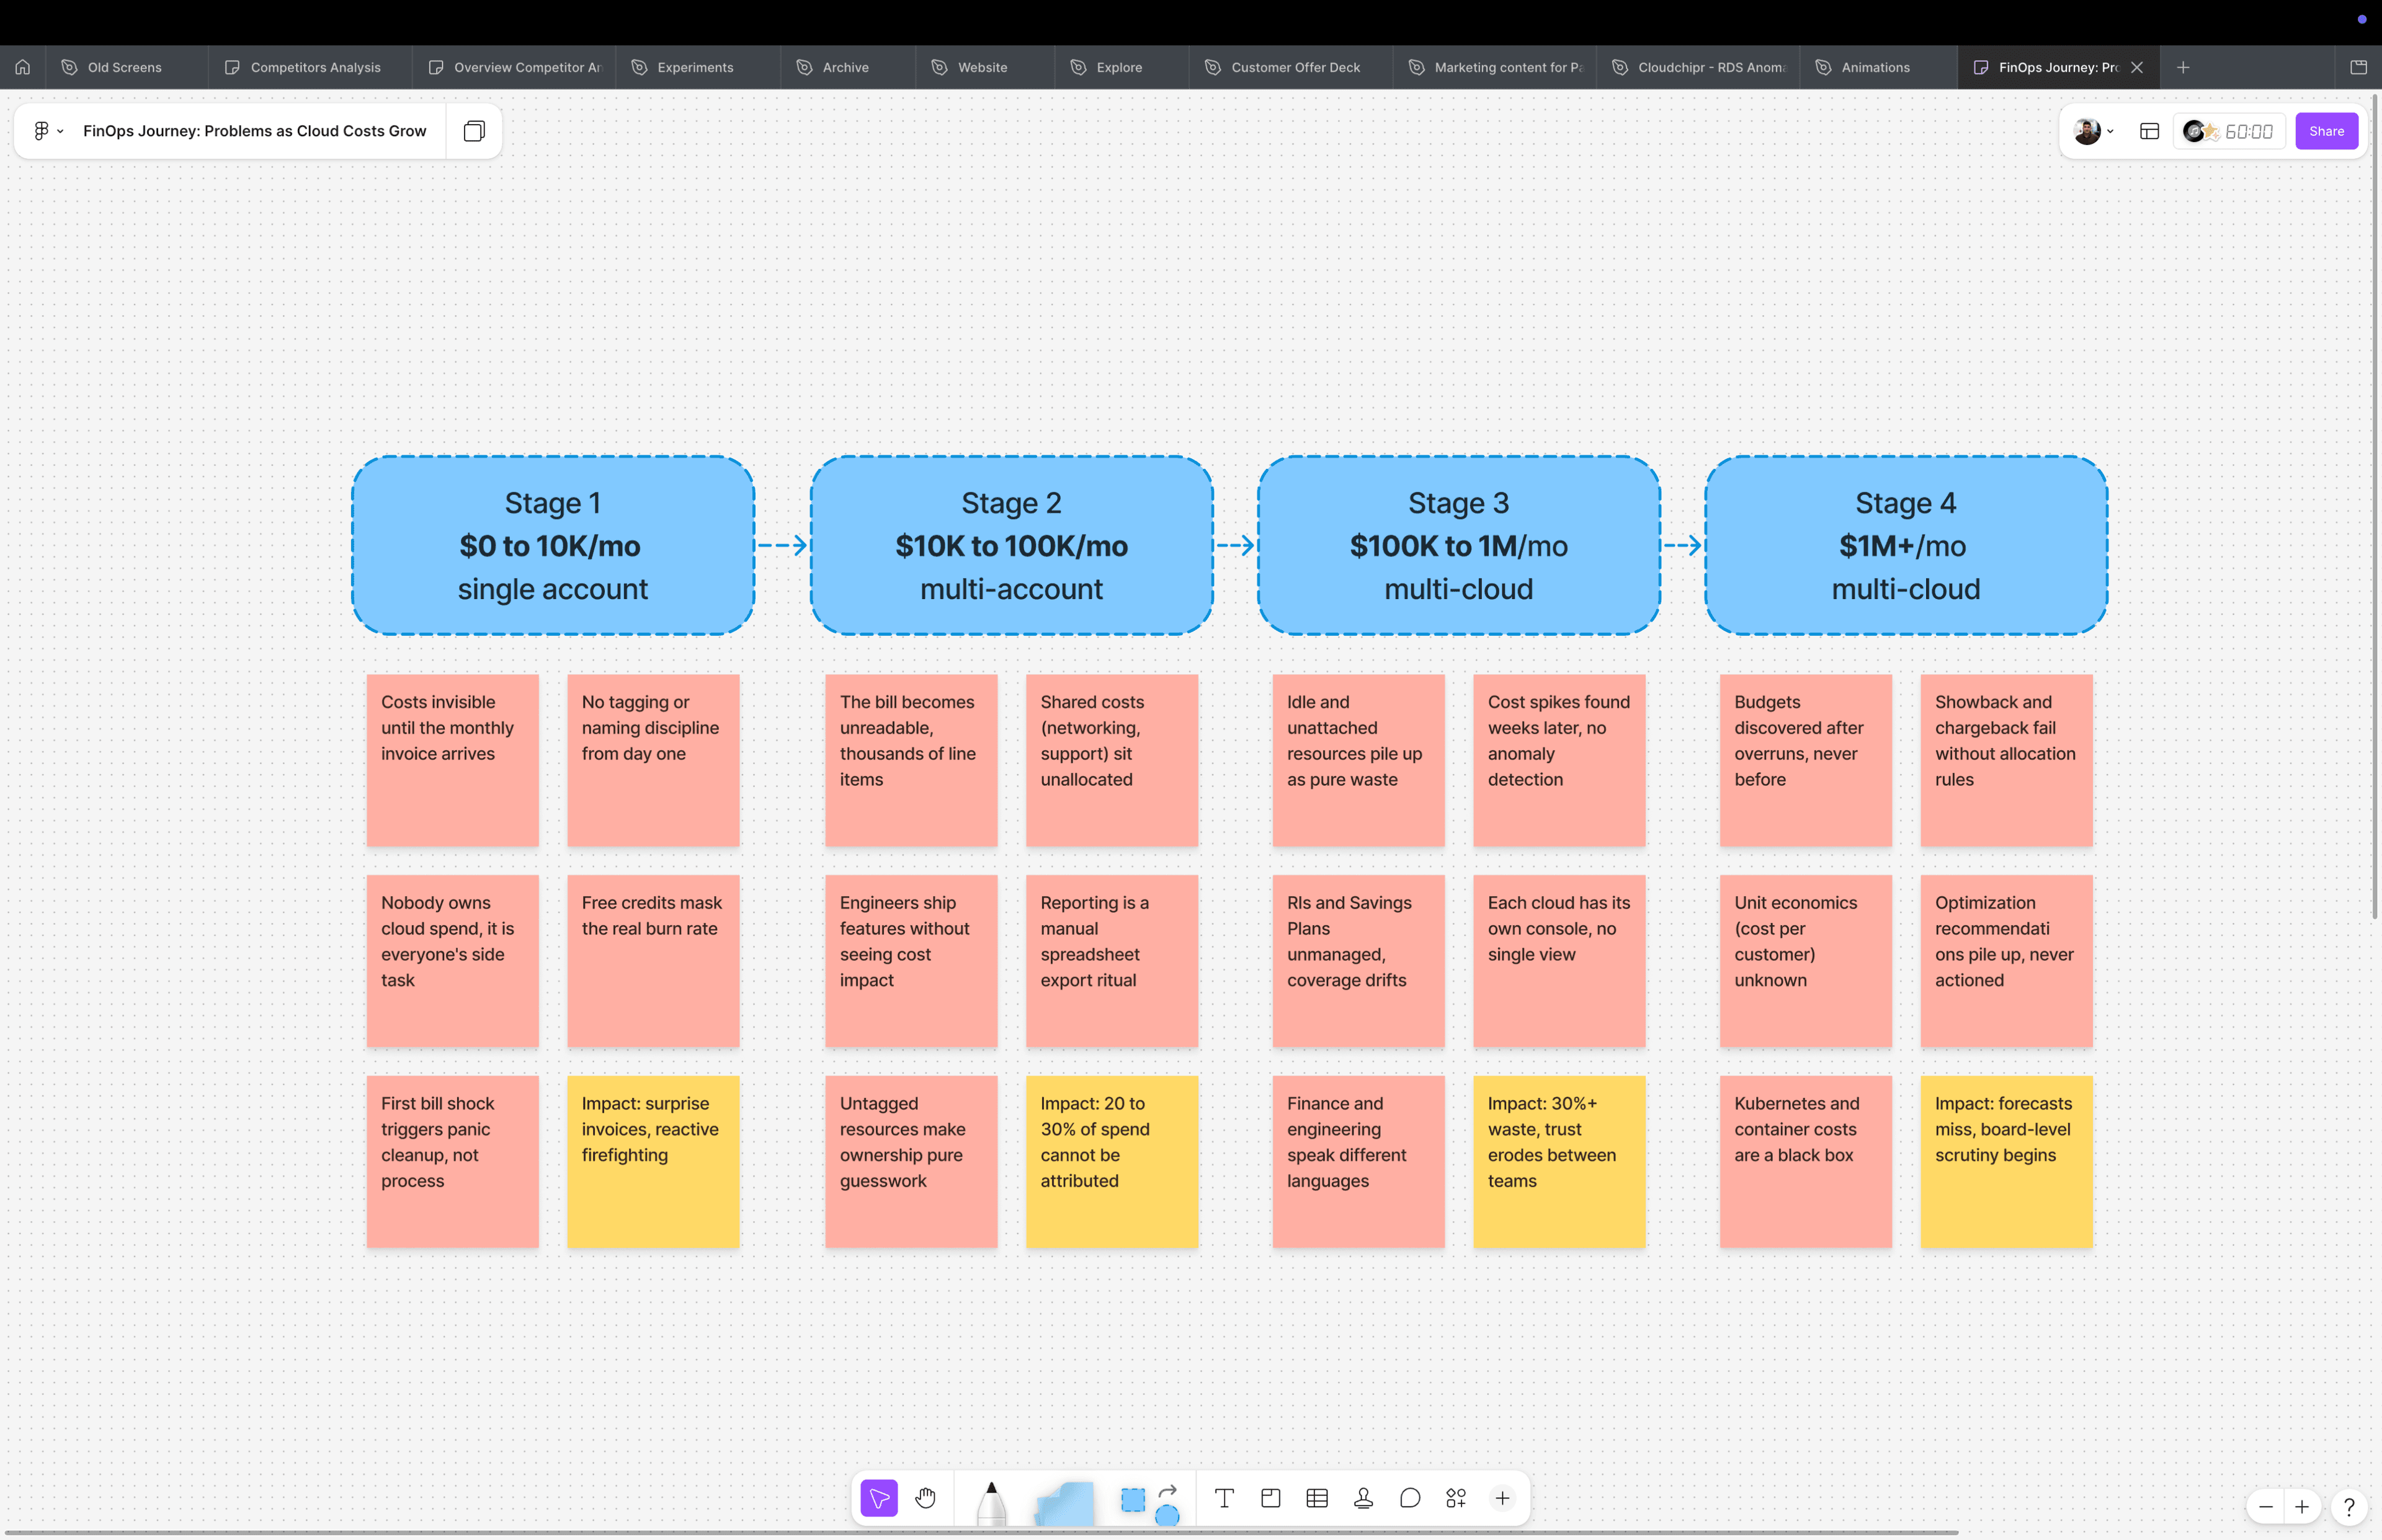
Task: Select yellow 'Impact: 30%+ waste' sticky
Action: [x=1559, y=1161]
